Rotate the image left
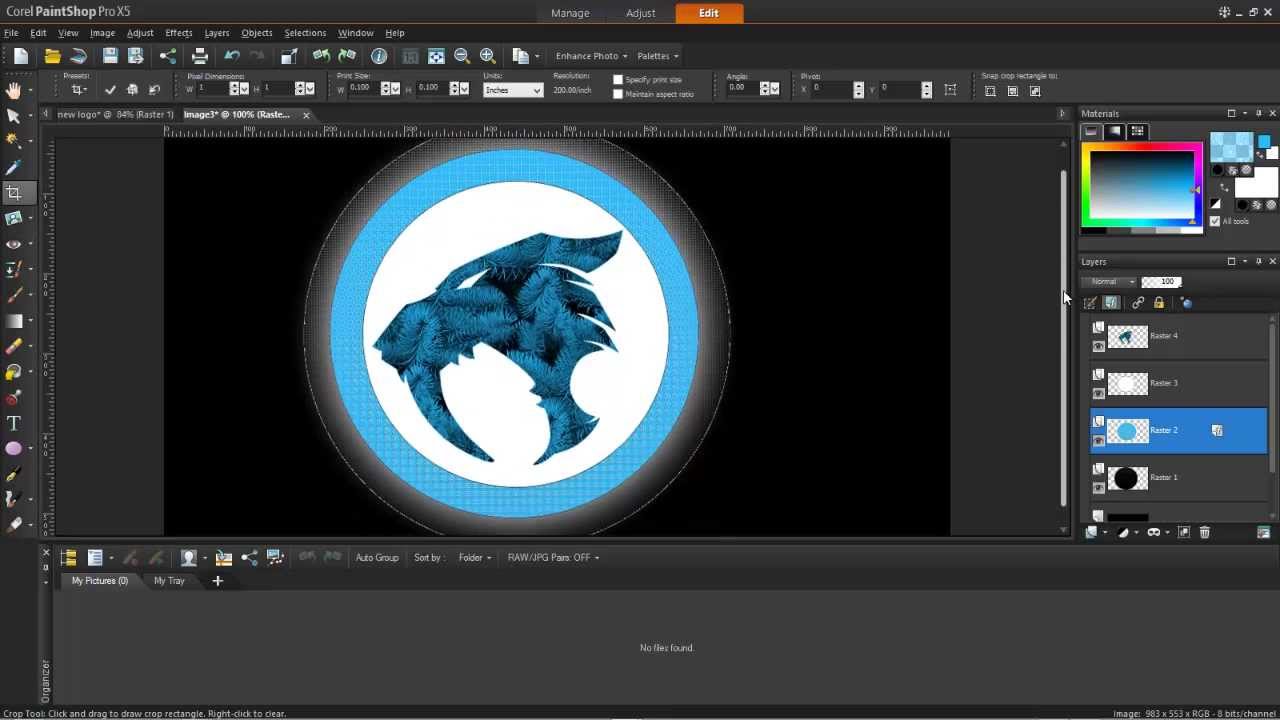Viewport: 1280px width, 720px height. [x=321, y=56]
